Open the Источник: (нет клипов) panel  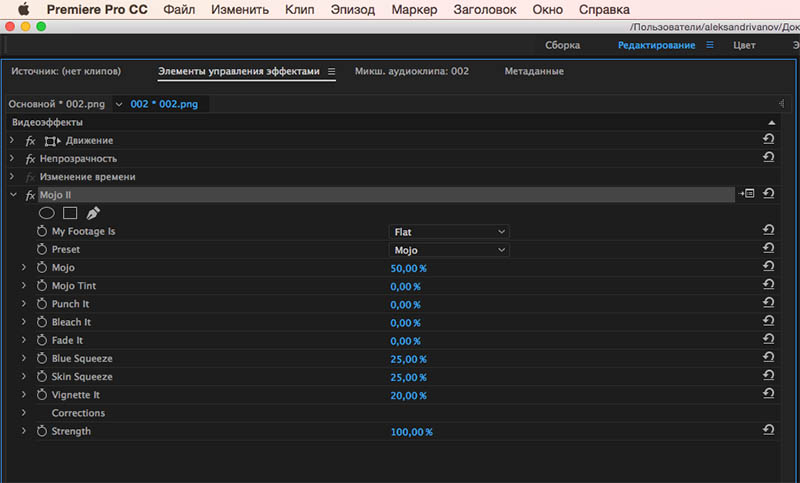point(66,71)
